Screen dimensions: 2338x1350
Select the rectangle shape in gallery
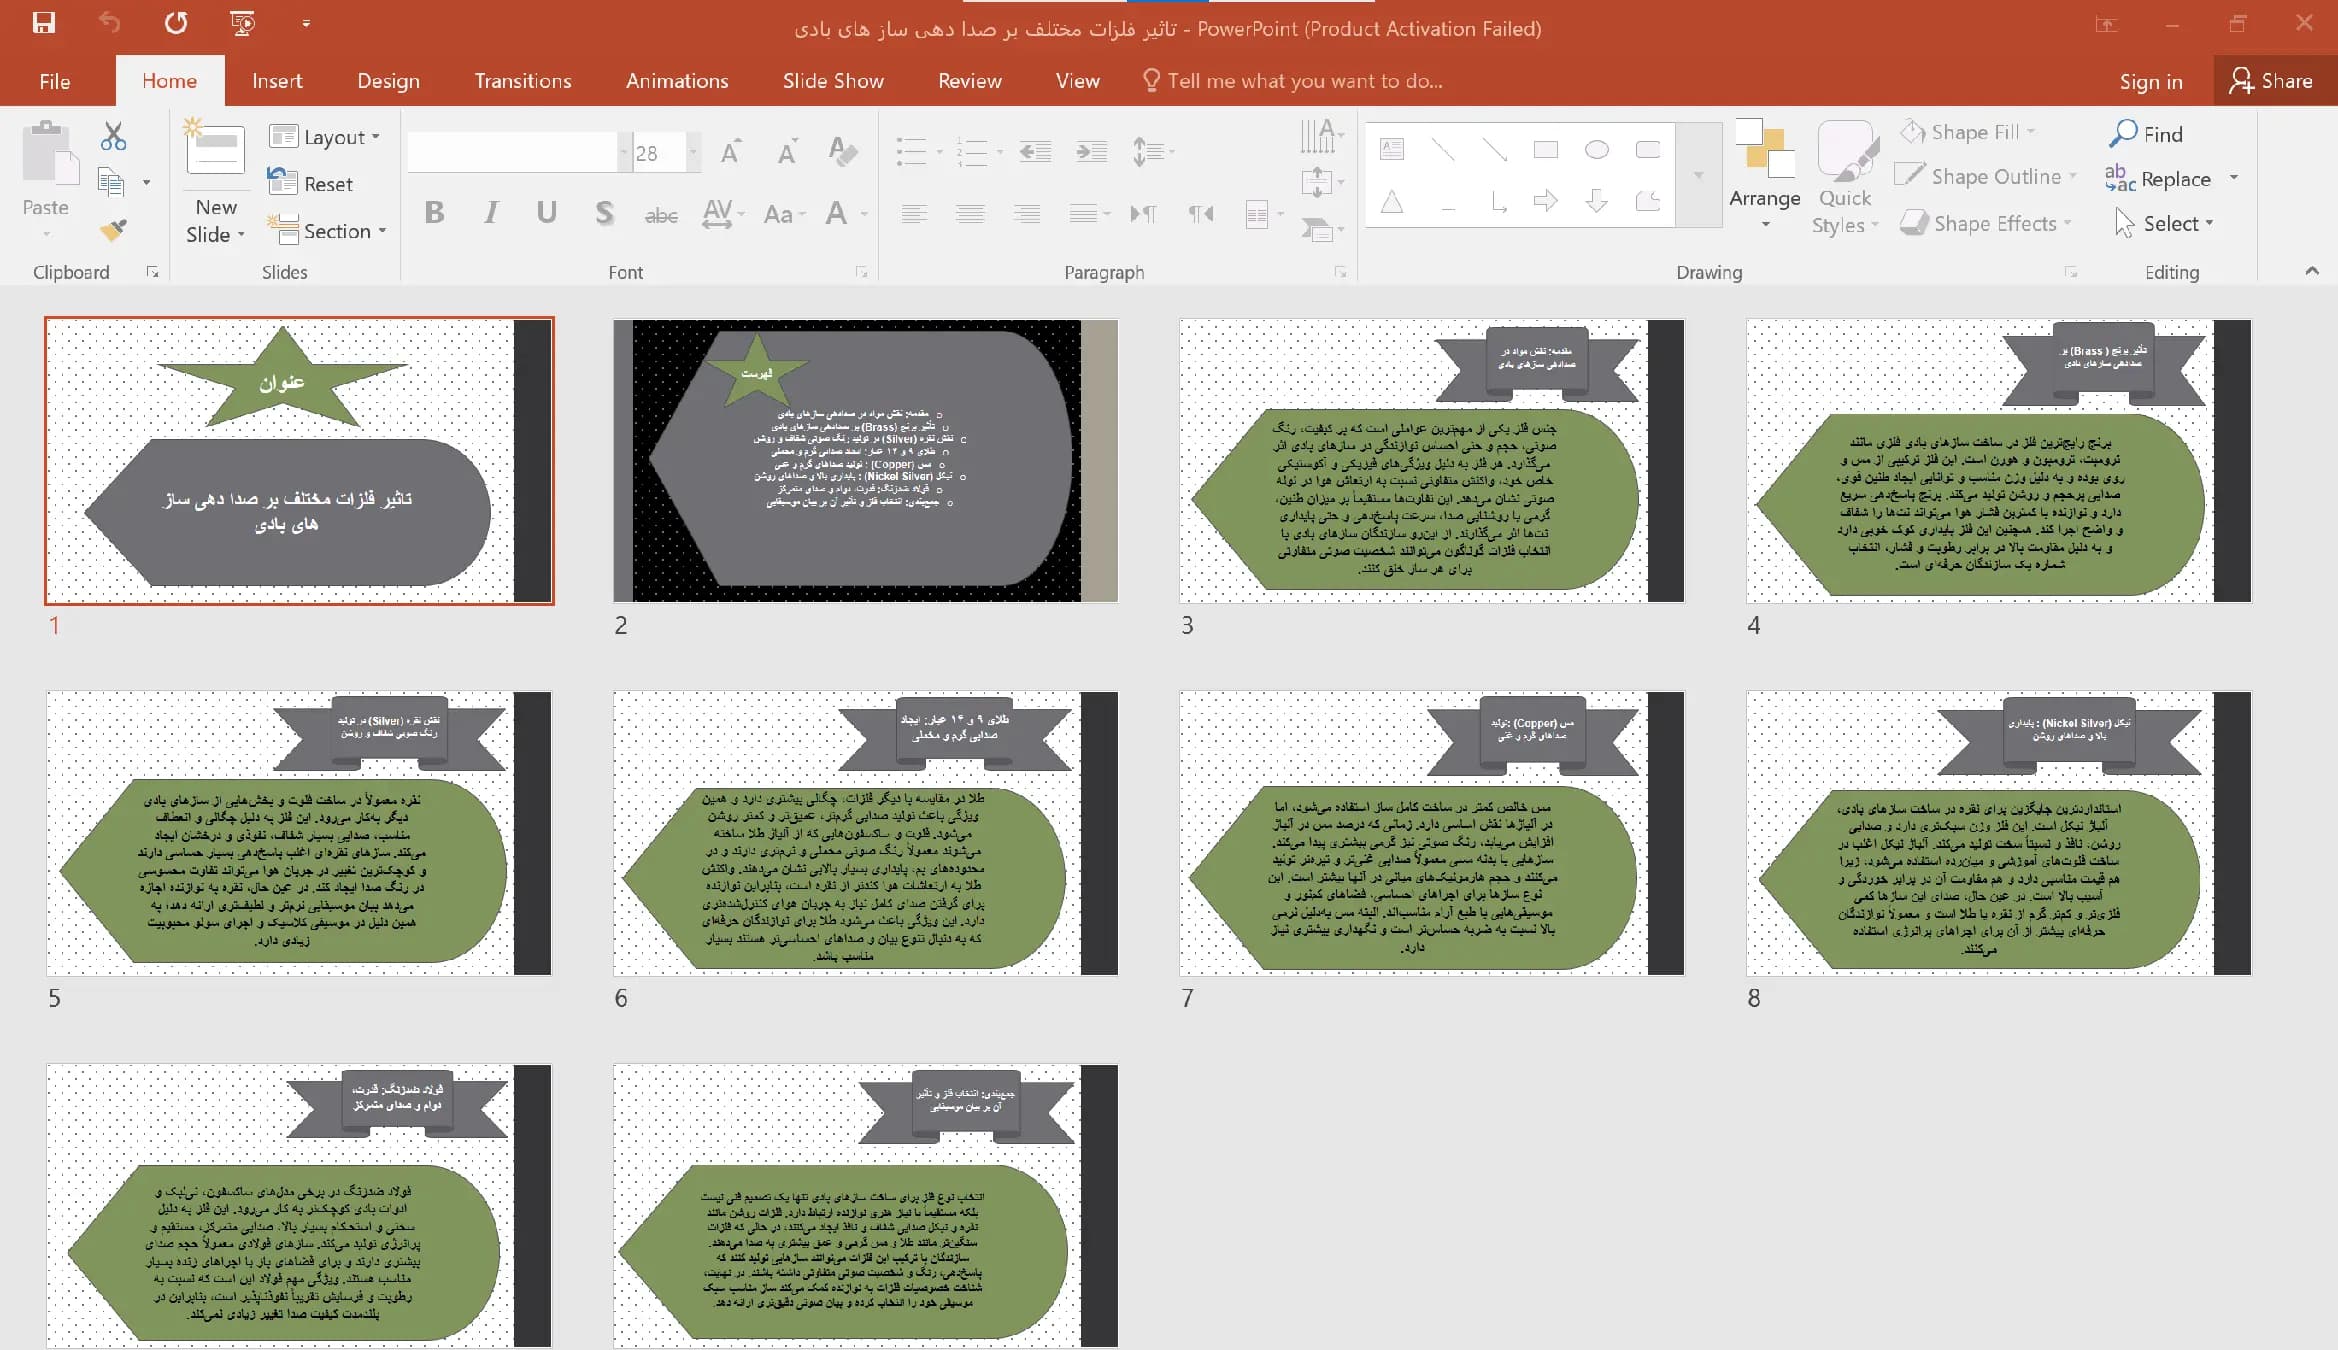click(x=1546, y=150)
